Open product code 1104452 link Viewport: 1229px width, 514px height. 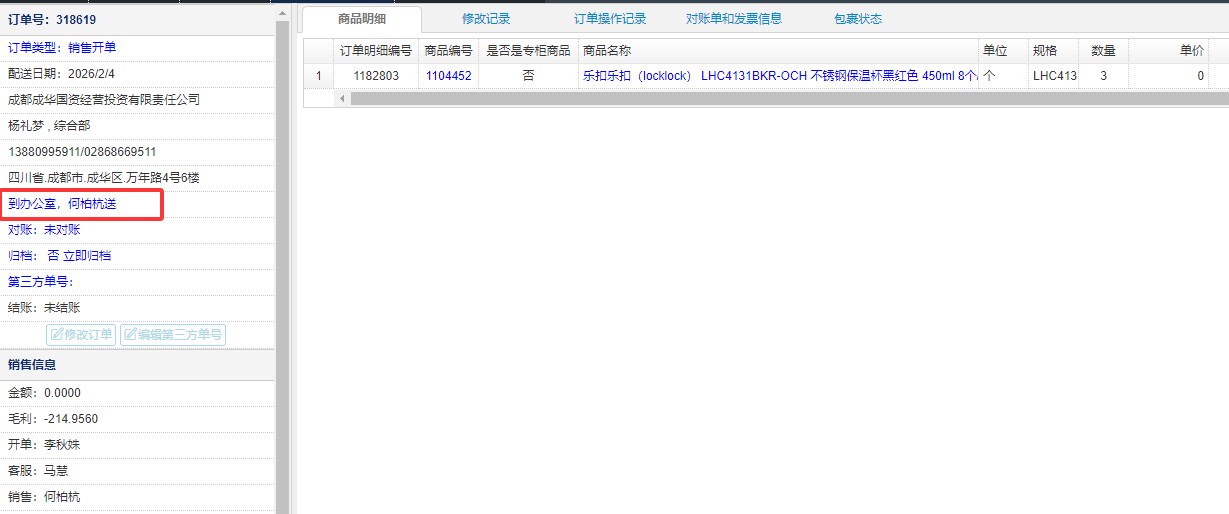tap(448, 76)
